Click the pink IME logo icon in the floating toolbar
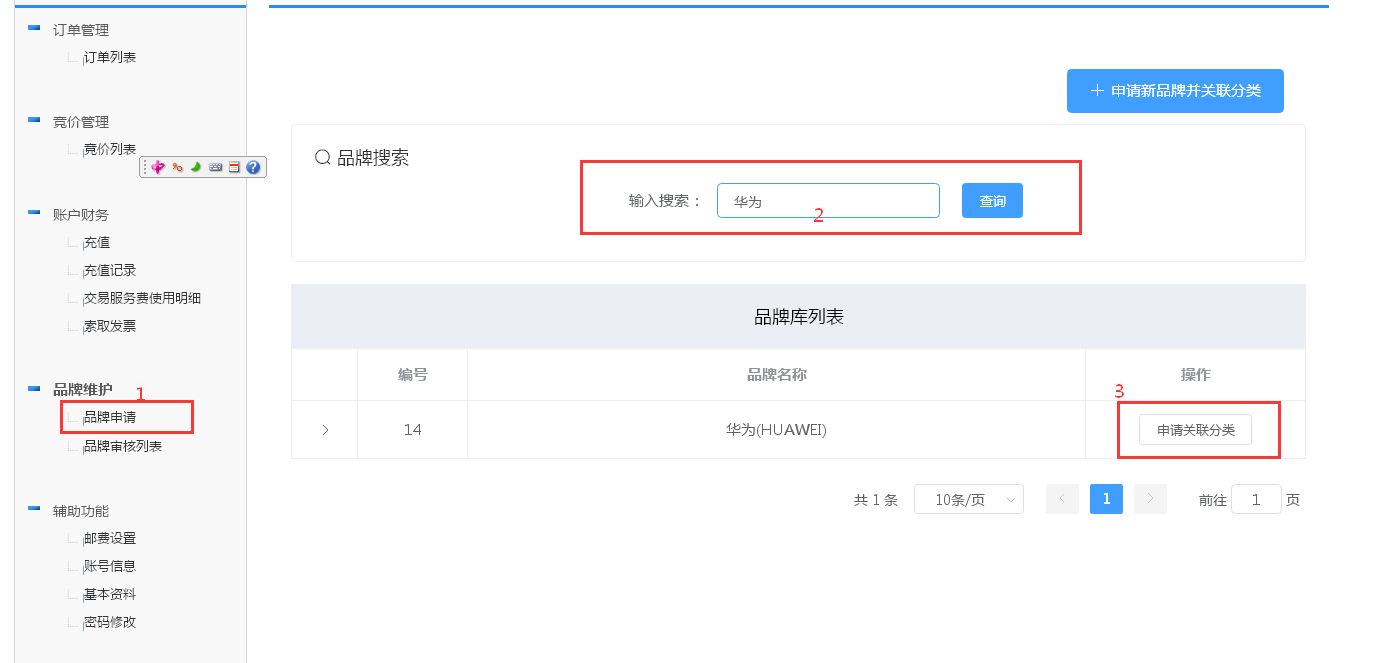Image resolution: width=1373 pixels, height=663 pixels. pyautogui.click(x=158, y=167)
